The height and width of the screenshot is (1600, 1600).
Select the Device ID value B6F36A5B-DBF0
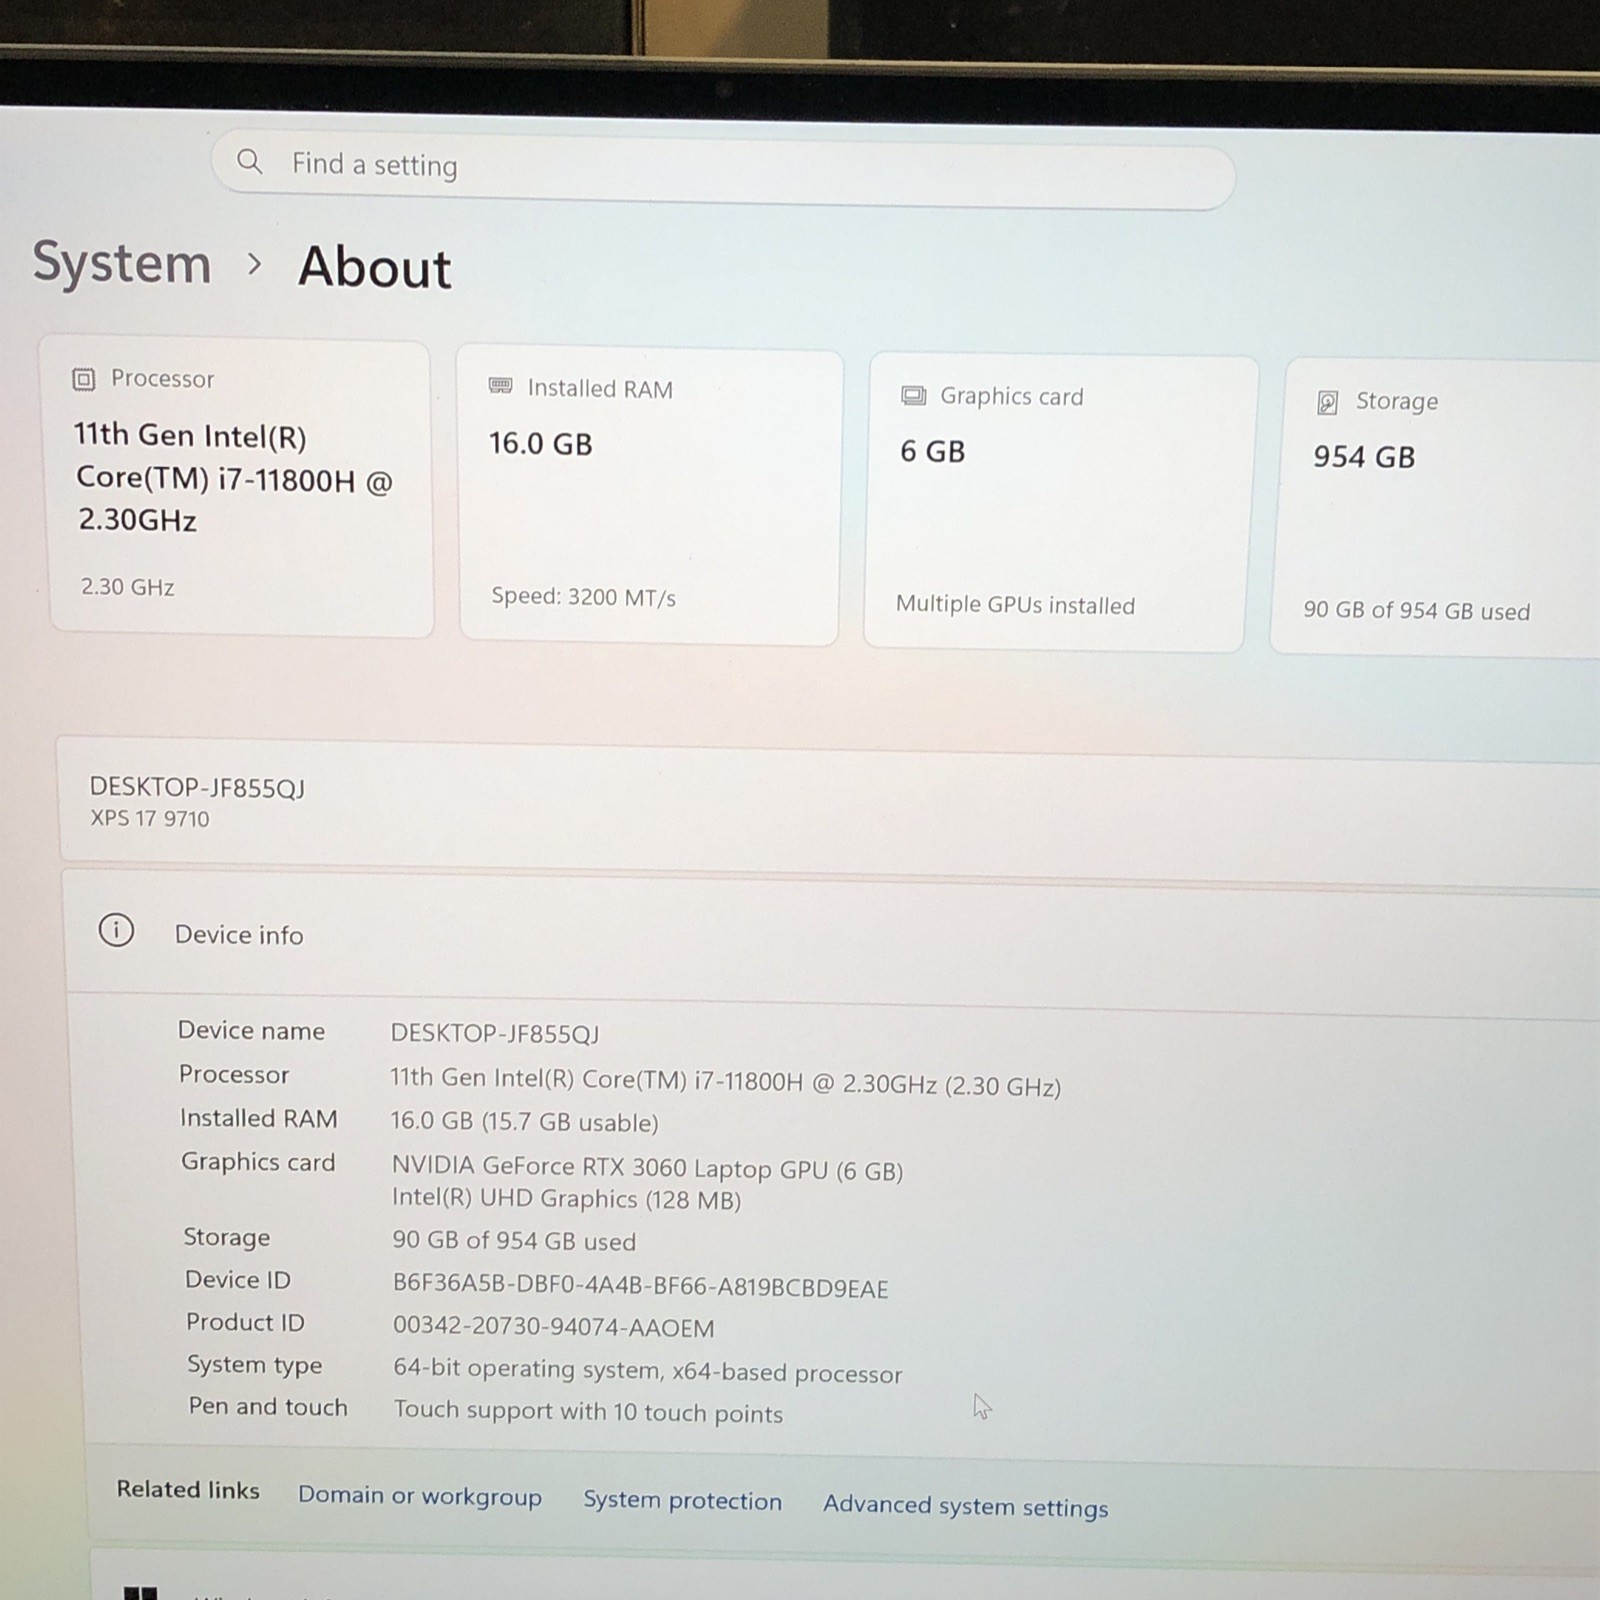pos(640,1287)
